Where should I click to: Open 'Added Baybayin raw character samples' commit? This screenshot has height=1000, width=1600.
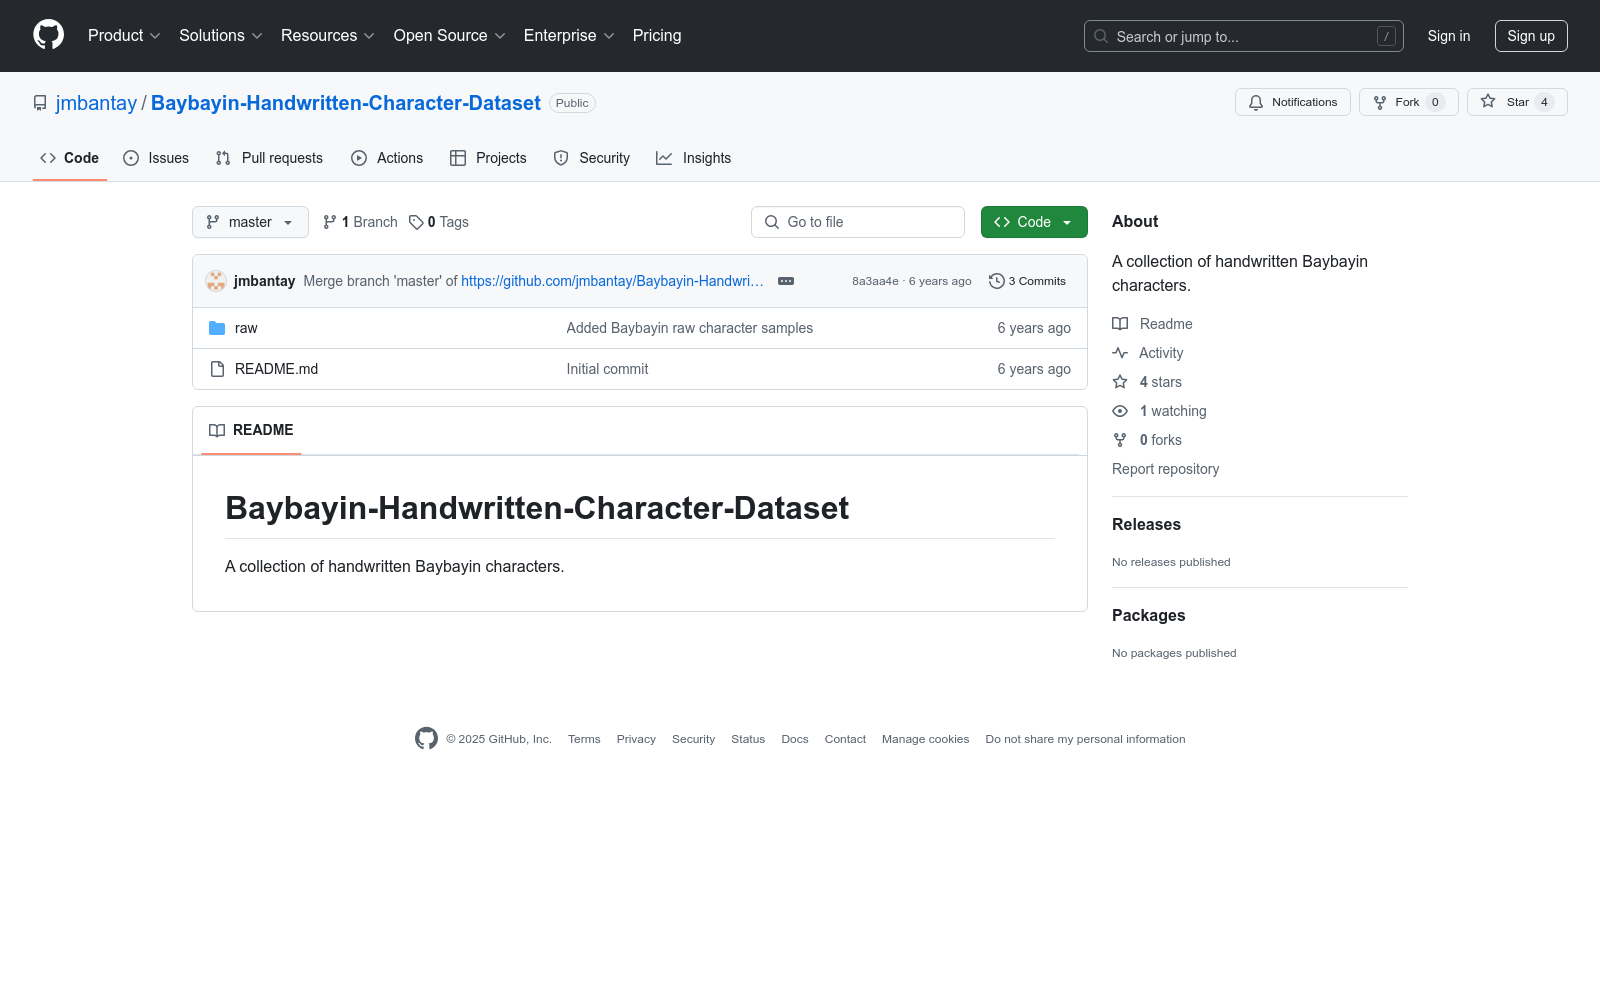pos(690,328)
